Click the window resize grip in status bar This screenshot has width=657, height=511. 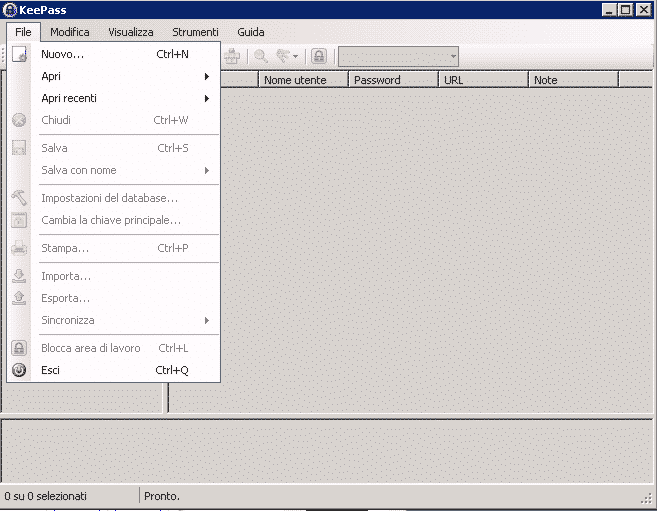coord(647,498)
